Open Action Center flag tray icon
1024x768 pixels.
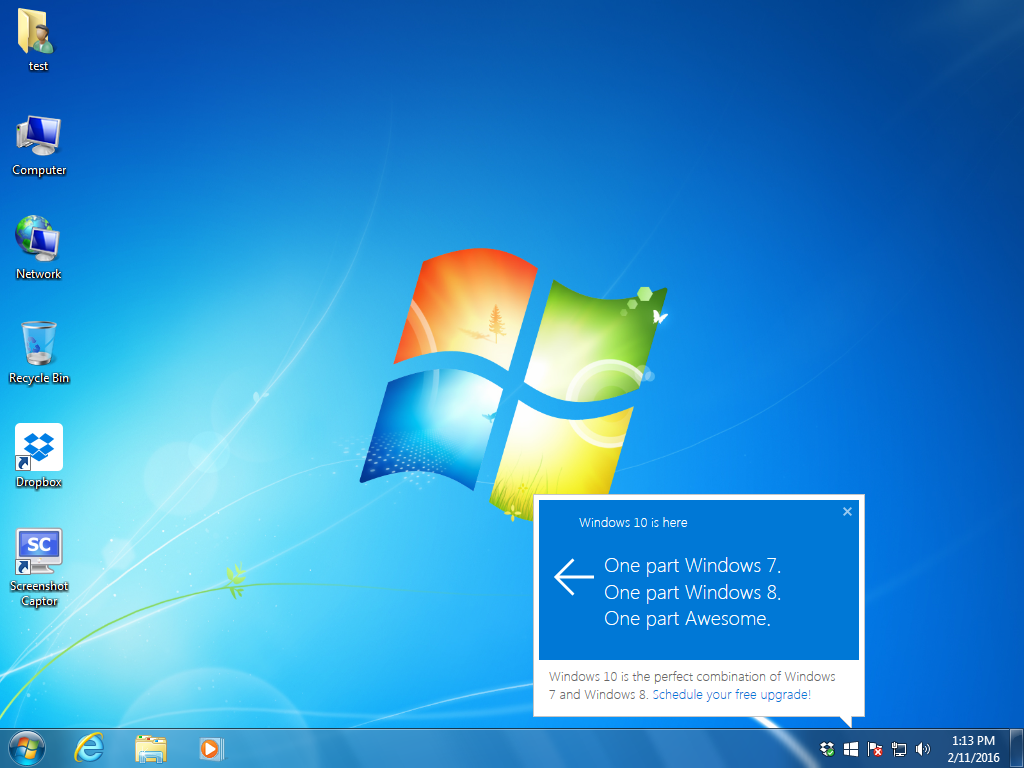[x=875, y=749]
